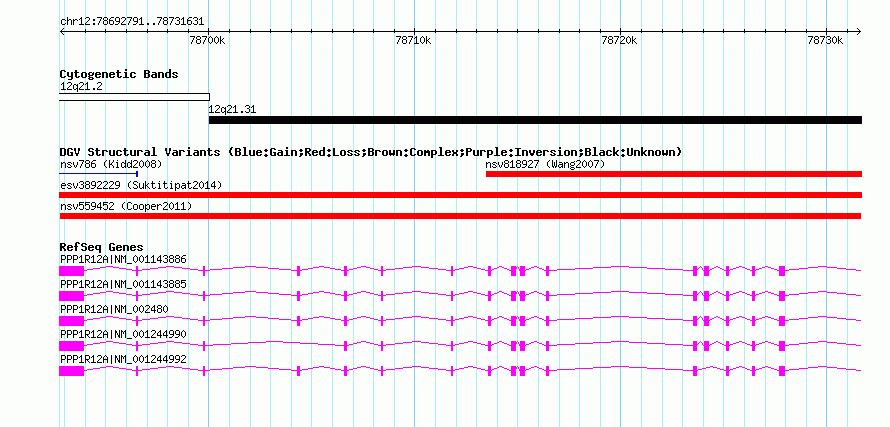The image size is (890, 427).
Task: Click the red esv3892229 loss bar
Action: (x=461, y=195)
